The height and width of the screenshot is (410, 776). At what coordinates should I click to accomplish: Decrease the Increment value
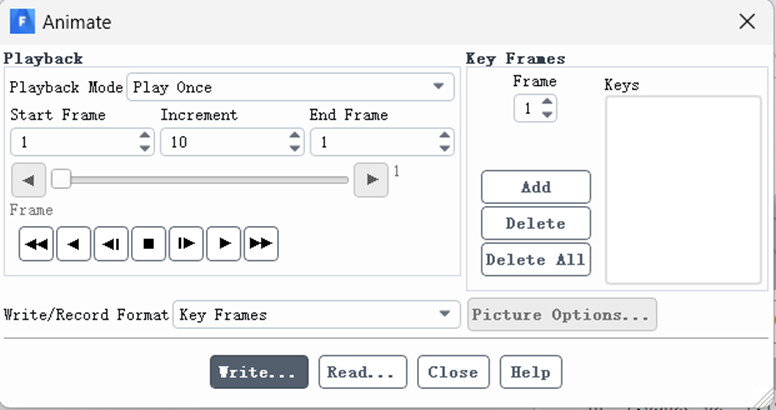pyautogui.click(x=294, y=149)
